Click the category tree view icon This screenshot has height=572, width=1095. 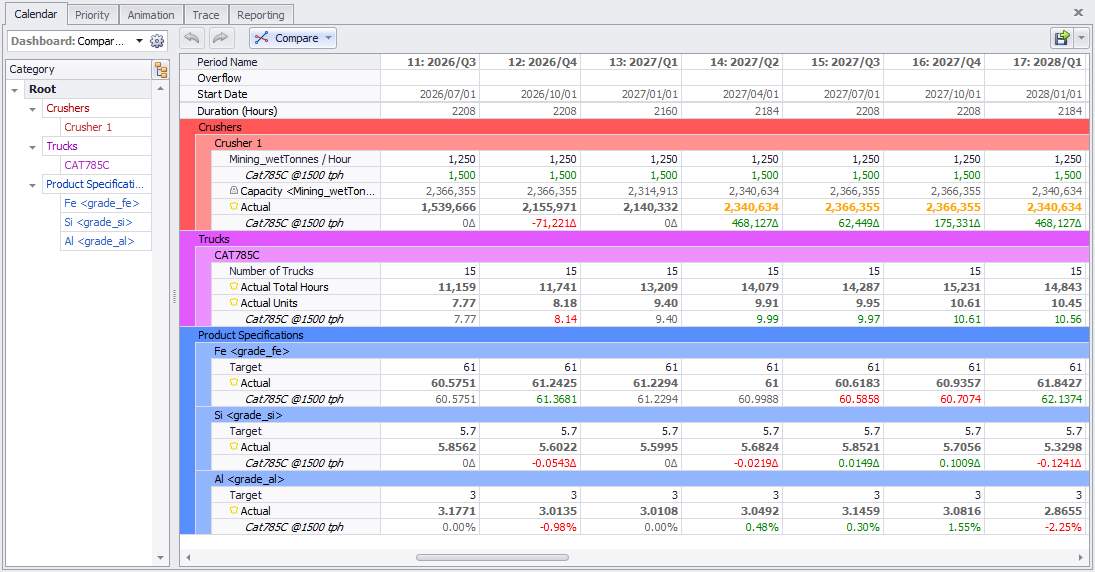tap(160, 69)
